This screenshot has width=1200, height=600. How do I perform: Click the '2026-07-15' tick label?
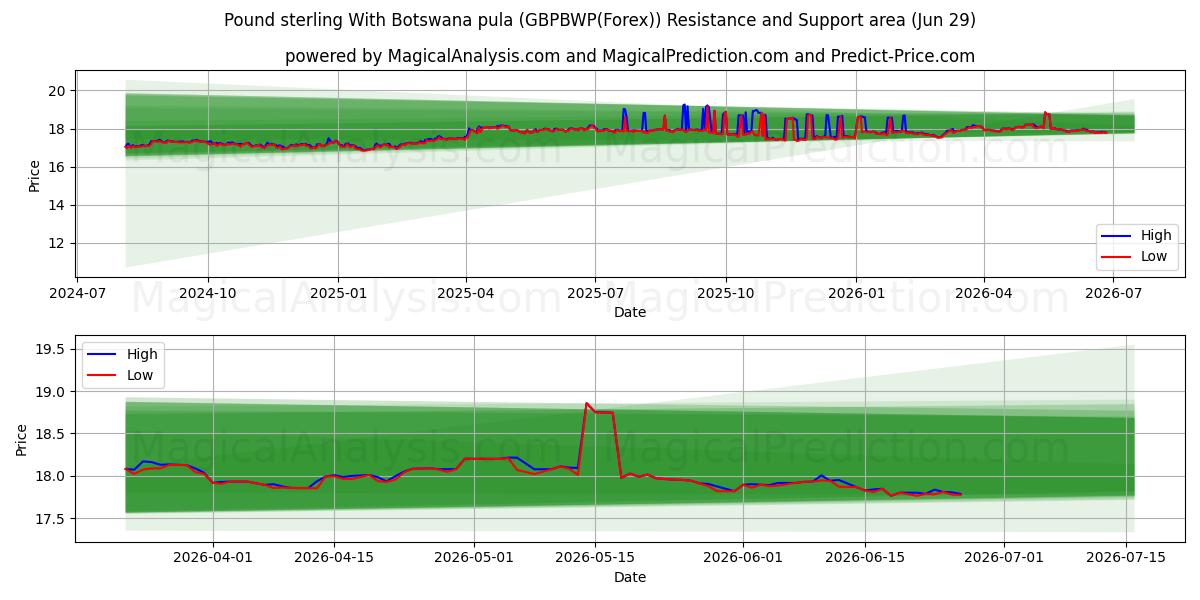(1126, 558)
